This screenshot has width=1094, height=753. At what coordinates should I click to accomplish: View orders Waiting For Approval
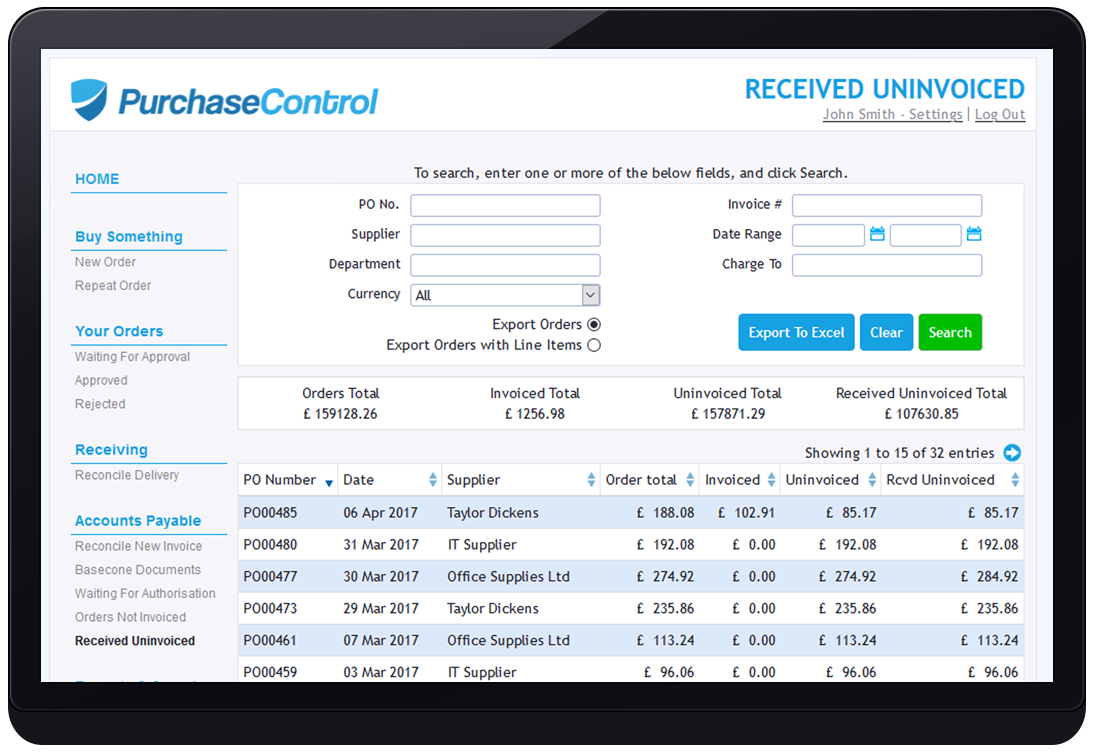(x=133, y=357)
